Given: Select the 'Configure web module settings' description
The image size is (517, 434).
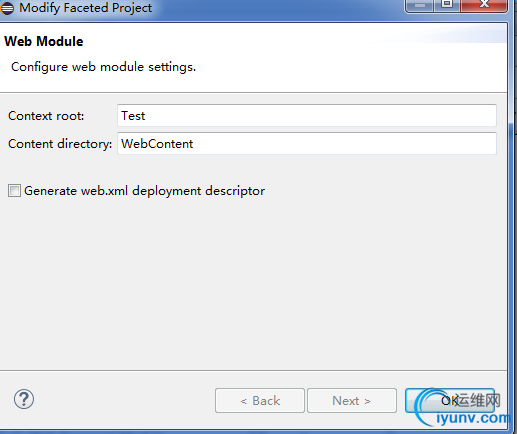Looking at the screenshot, I should click(x=103, y=67).
